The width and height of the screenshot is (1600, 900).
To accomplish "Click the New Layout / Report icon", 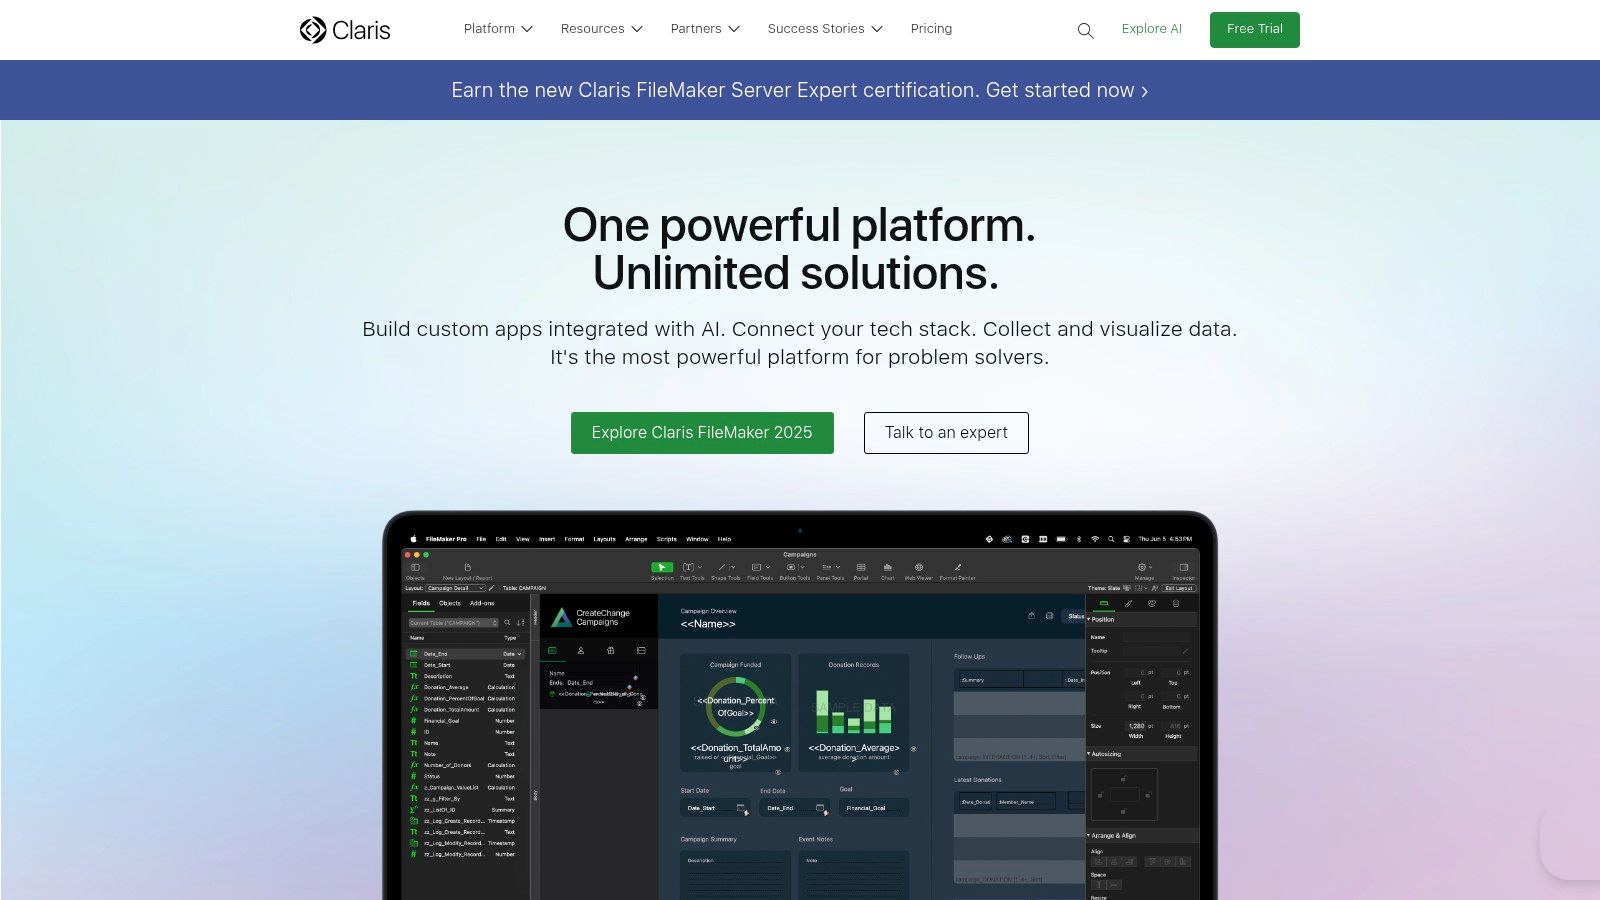I will pyautogui.click(x=467, y=567).
